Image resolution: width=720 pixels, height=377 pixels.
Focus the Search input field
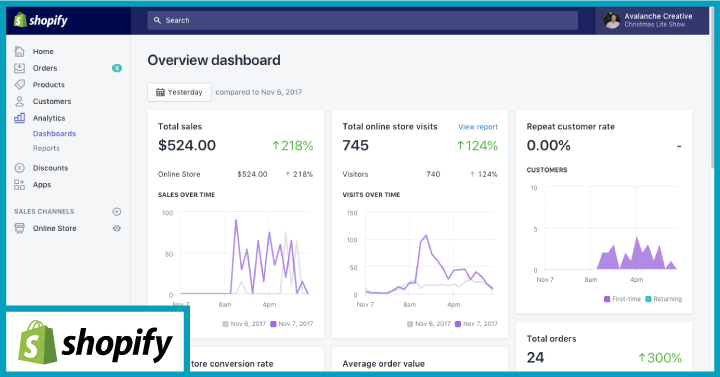pyautogui.click(x=362, y=20)
